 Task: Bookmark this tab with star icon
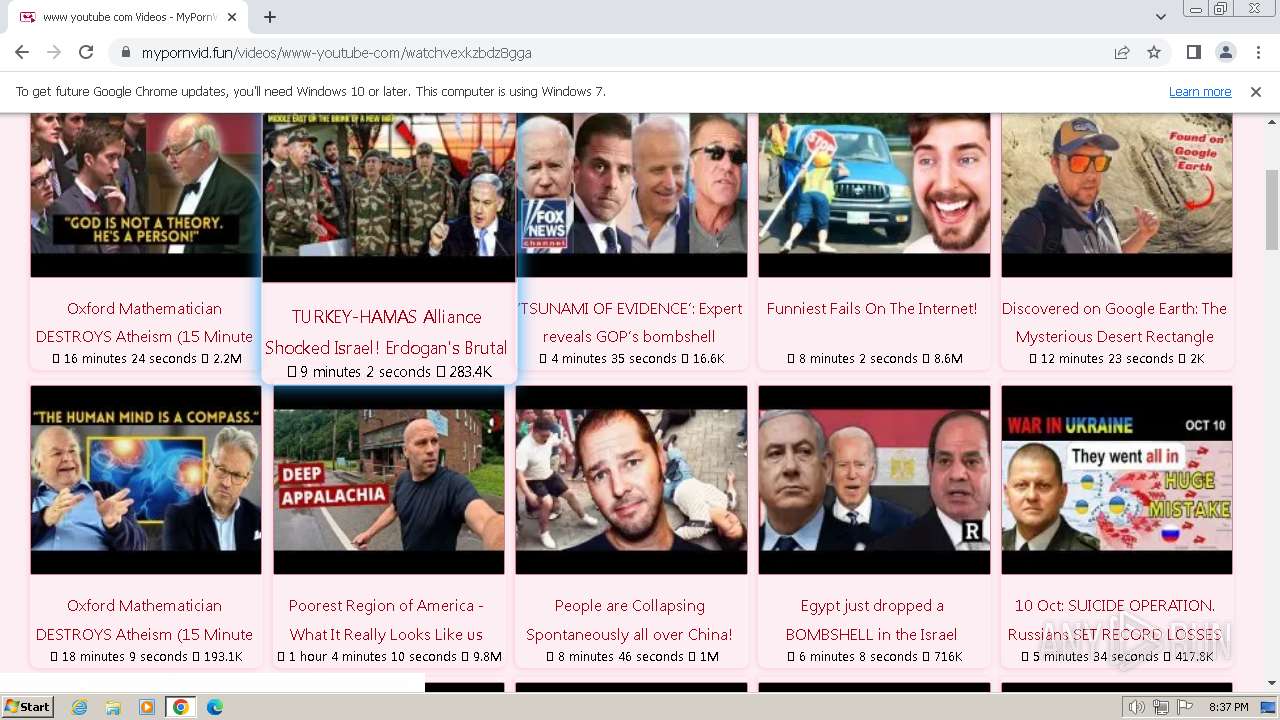coord(1154,52)
